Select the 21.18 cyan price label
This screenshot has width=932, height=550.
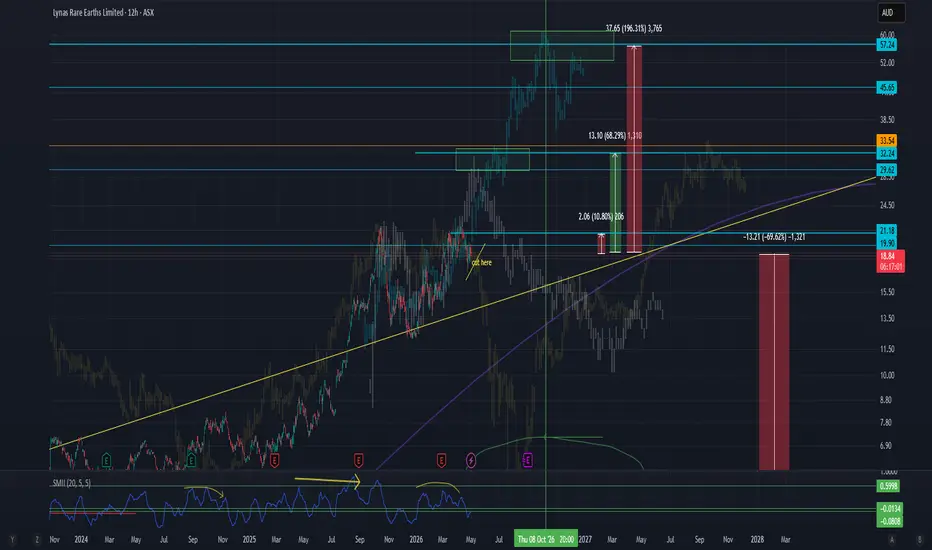[887, 231]
